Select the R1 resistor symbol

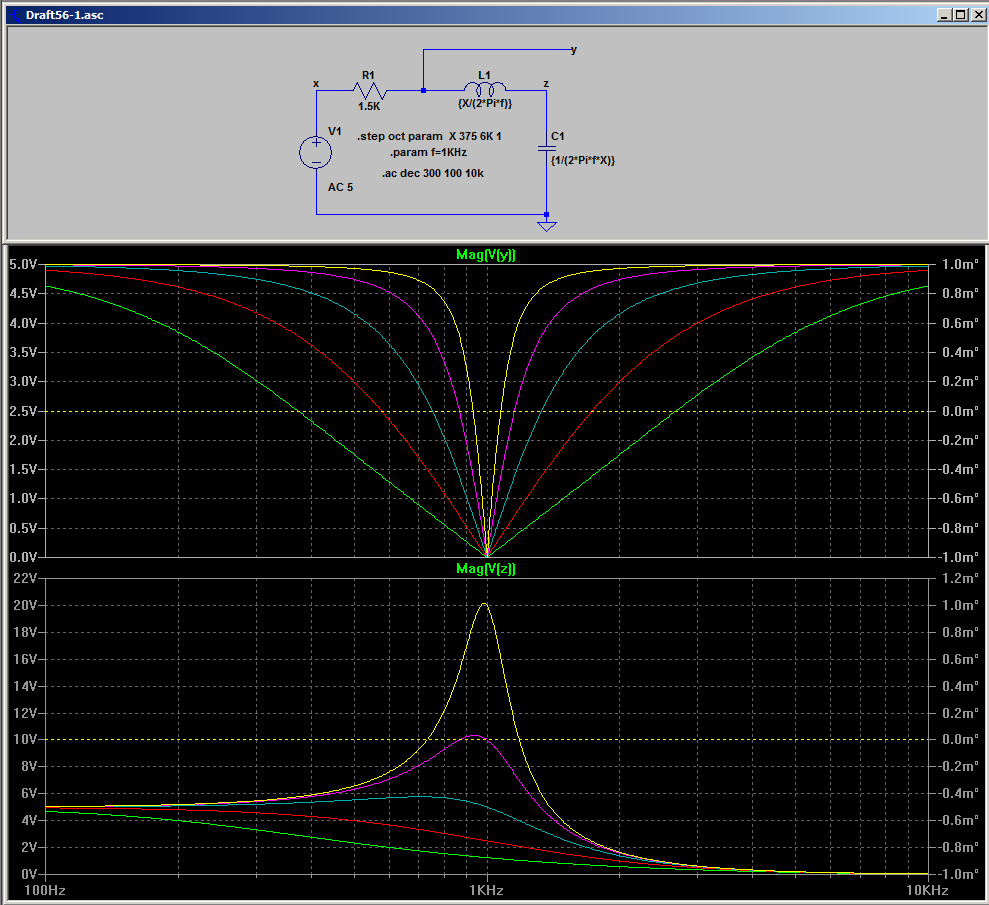pyautogui.click(x=370, y=91)
